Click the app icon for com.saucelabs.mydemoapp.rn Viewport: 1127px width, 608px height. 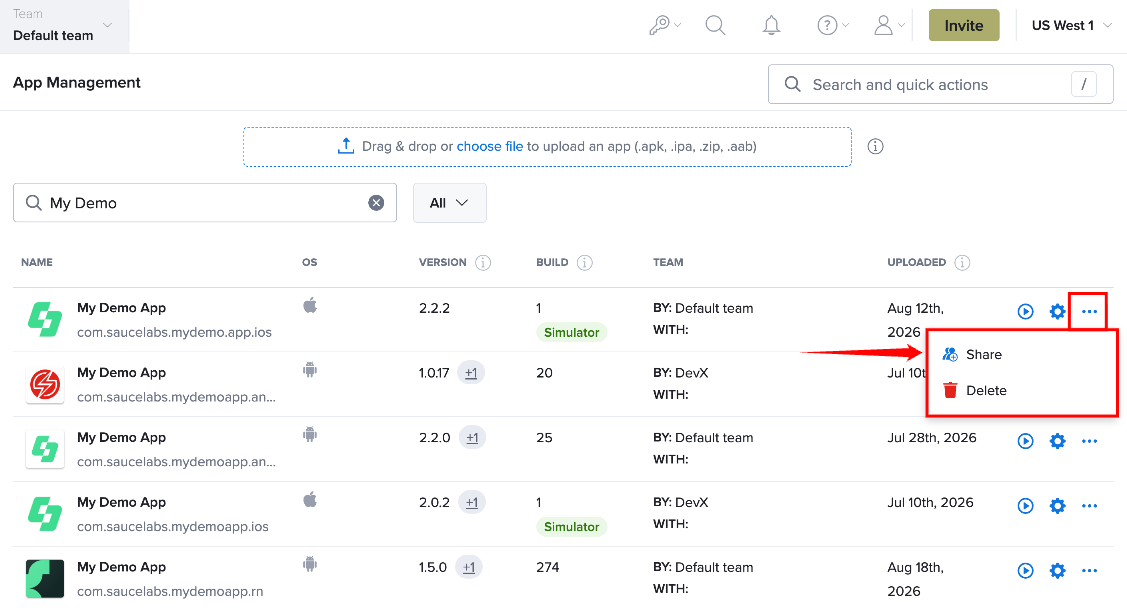(45, 579)
